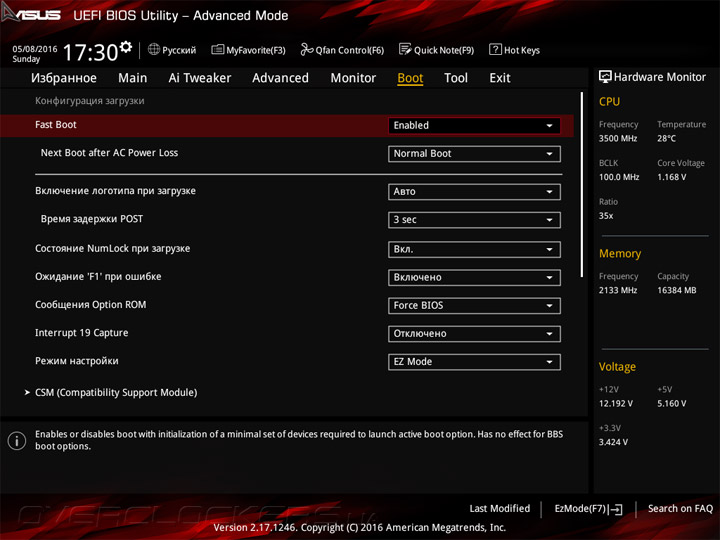
Task: Click the info icon beside the help text
Action: point(17,441)
